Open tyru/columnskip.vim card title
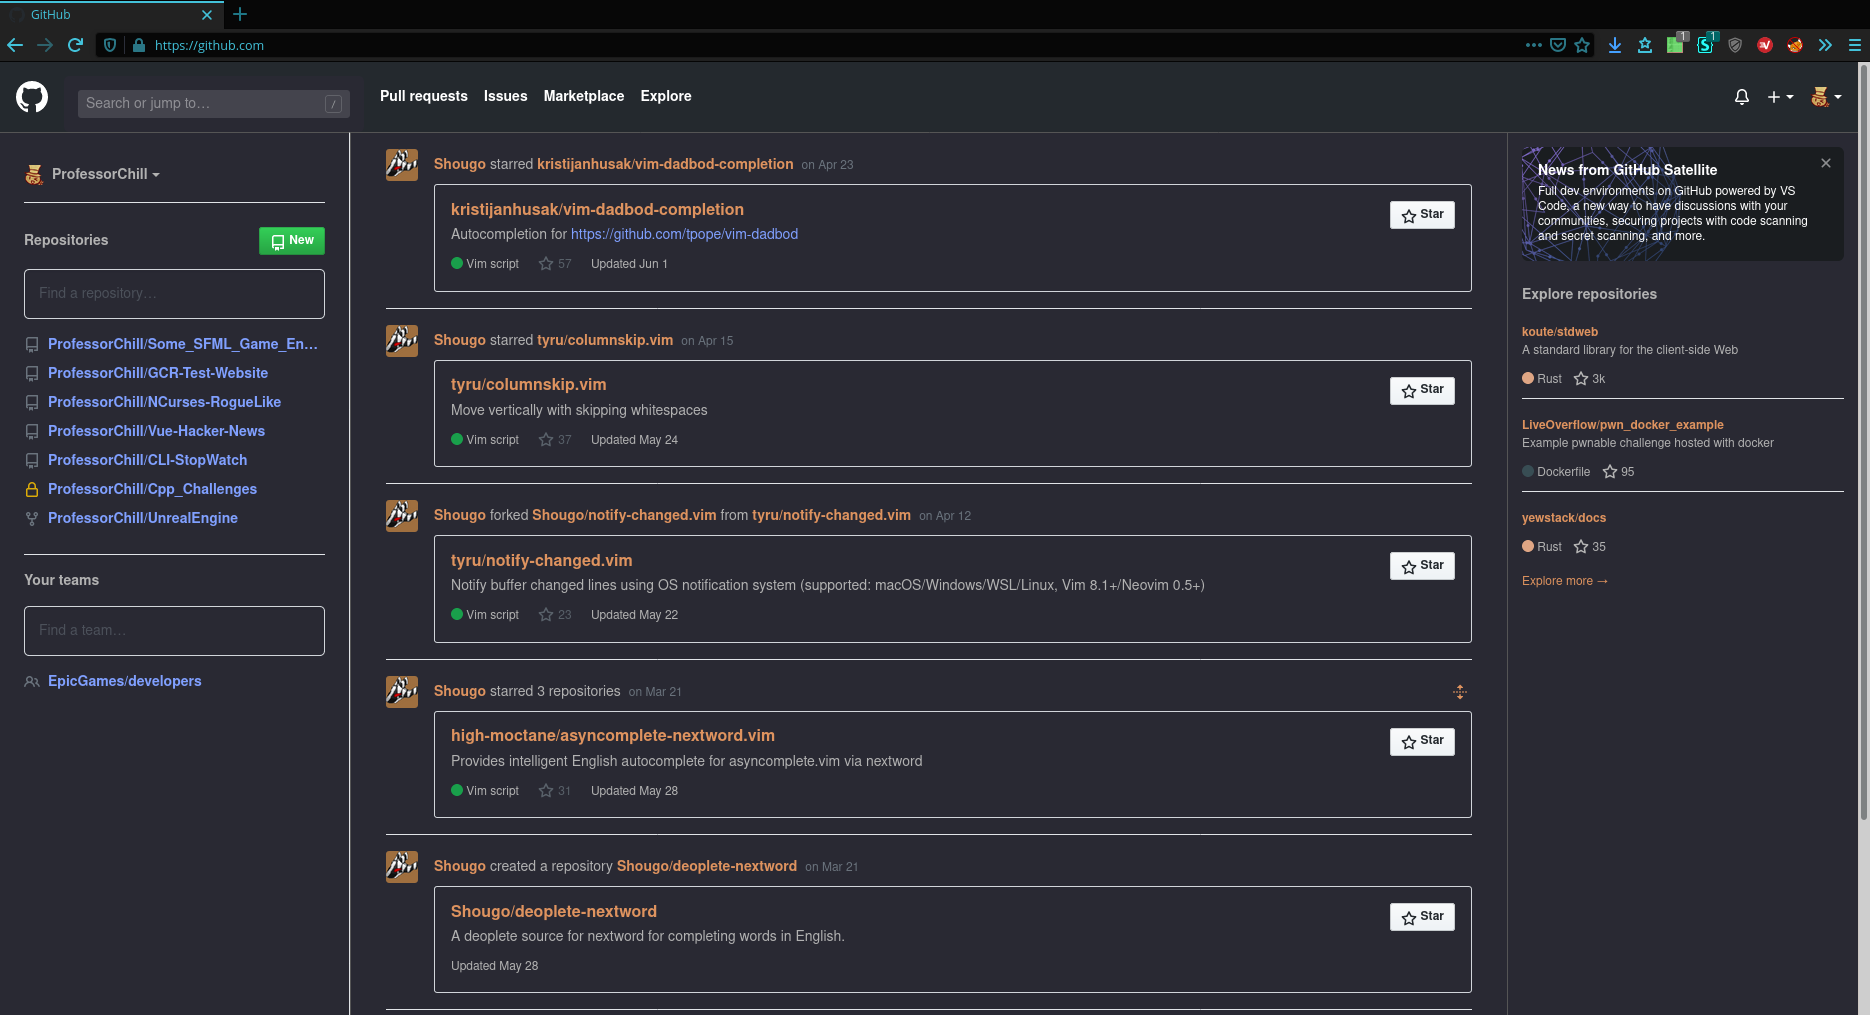The height and width of the screenshot is (1015, 1870). tap(528, 385)
